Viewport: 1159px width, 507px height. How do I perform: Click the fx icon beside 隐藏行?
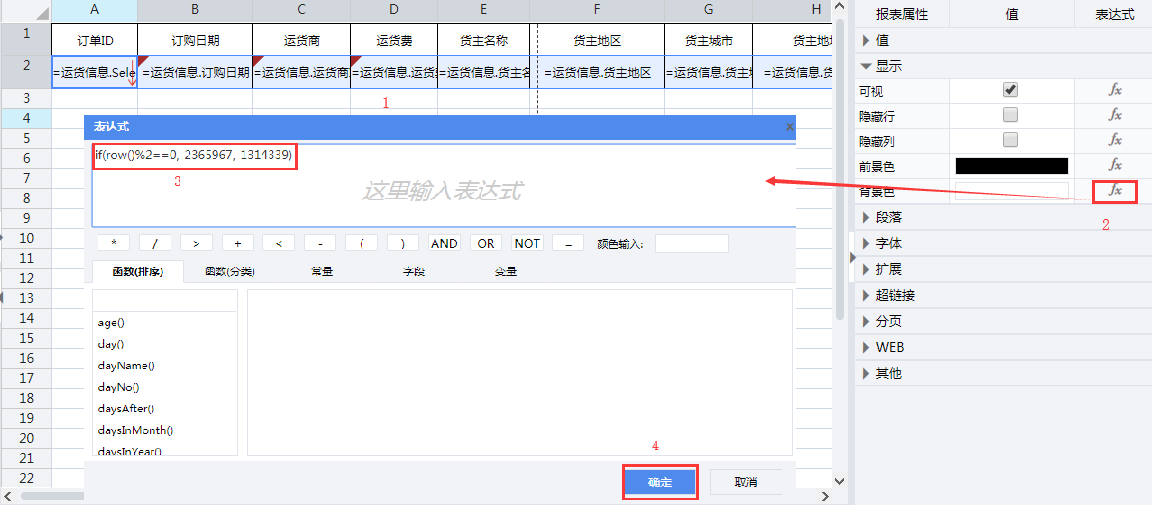(1115, 115)
